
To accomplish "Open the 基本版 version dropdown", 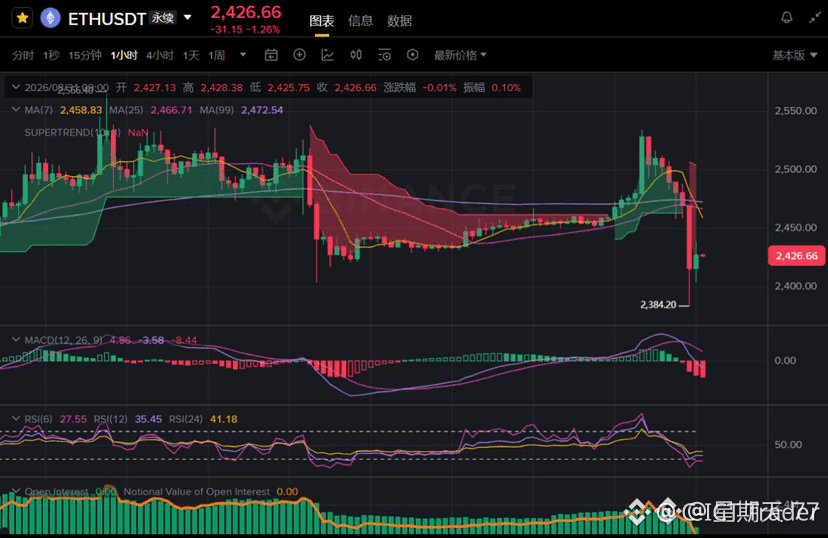I will (795, 55).
